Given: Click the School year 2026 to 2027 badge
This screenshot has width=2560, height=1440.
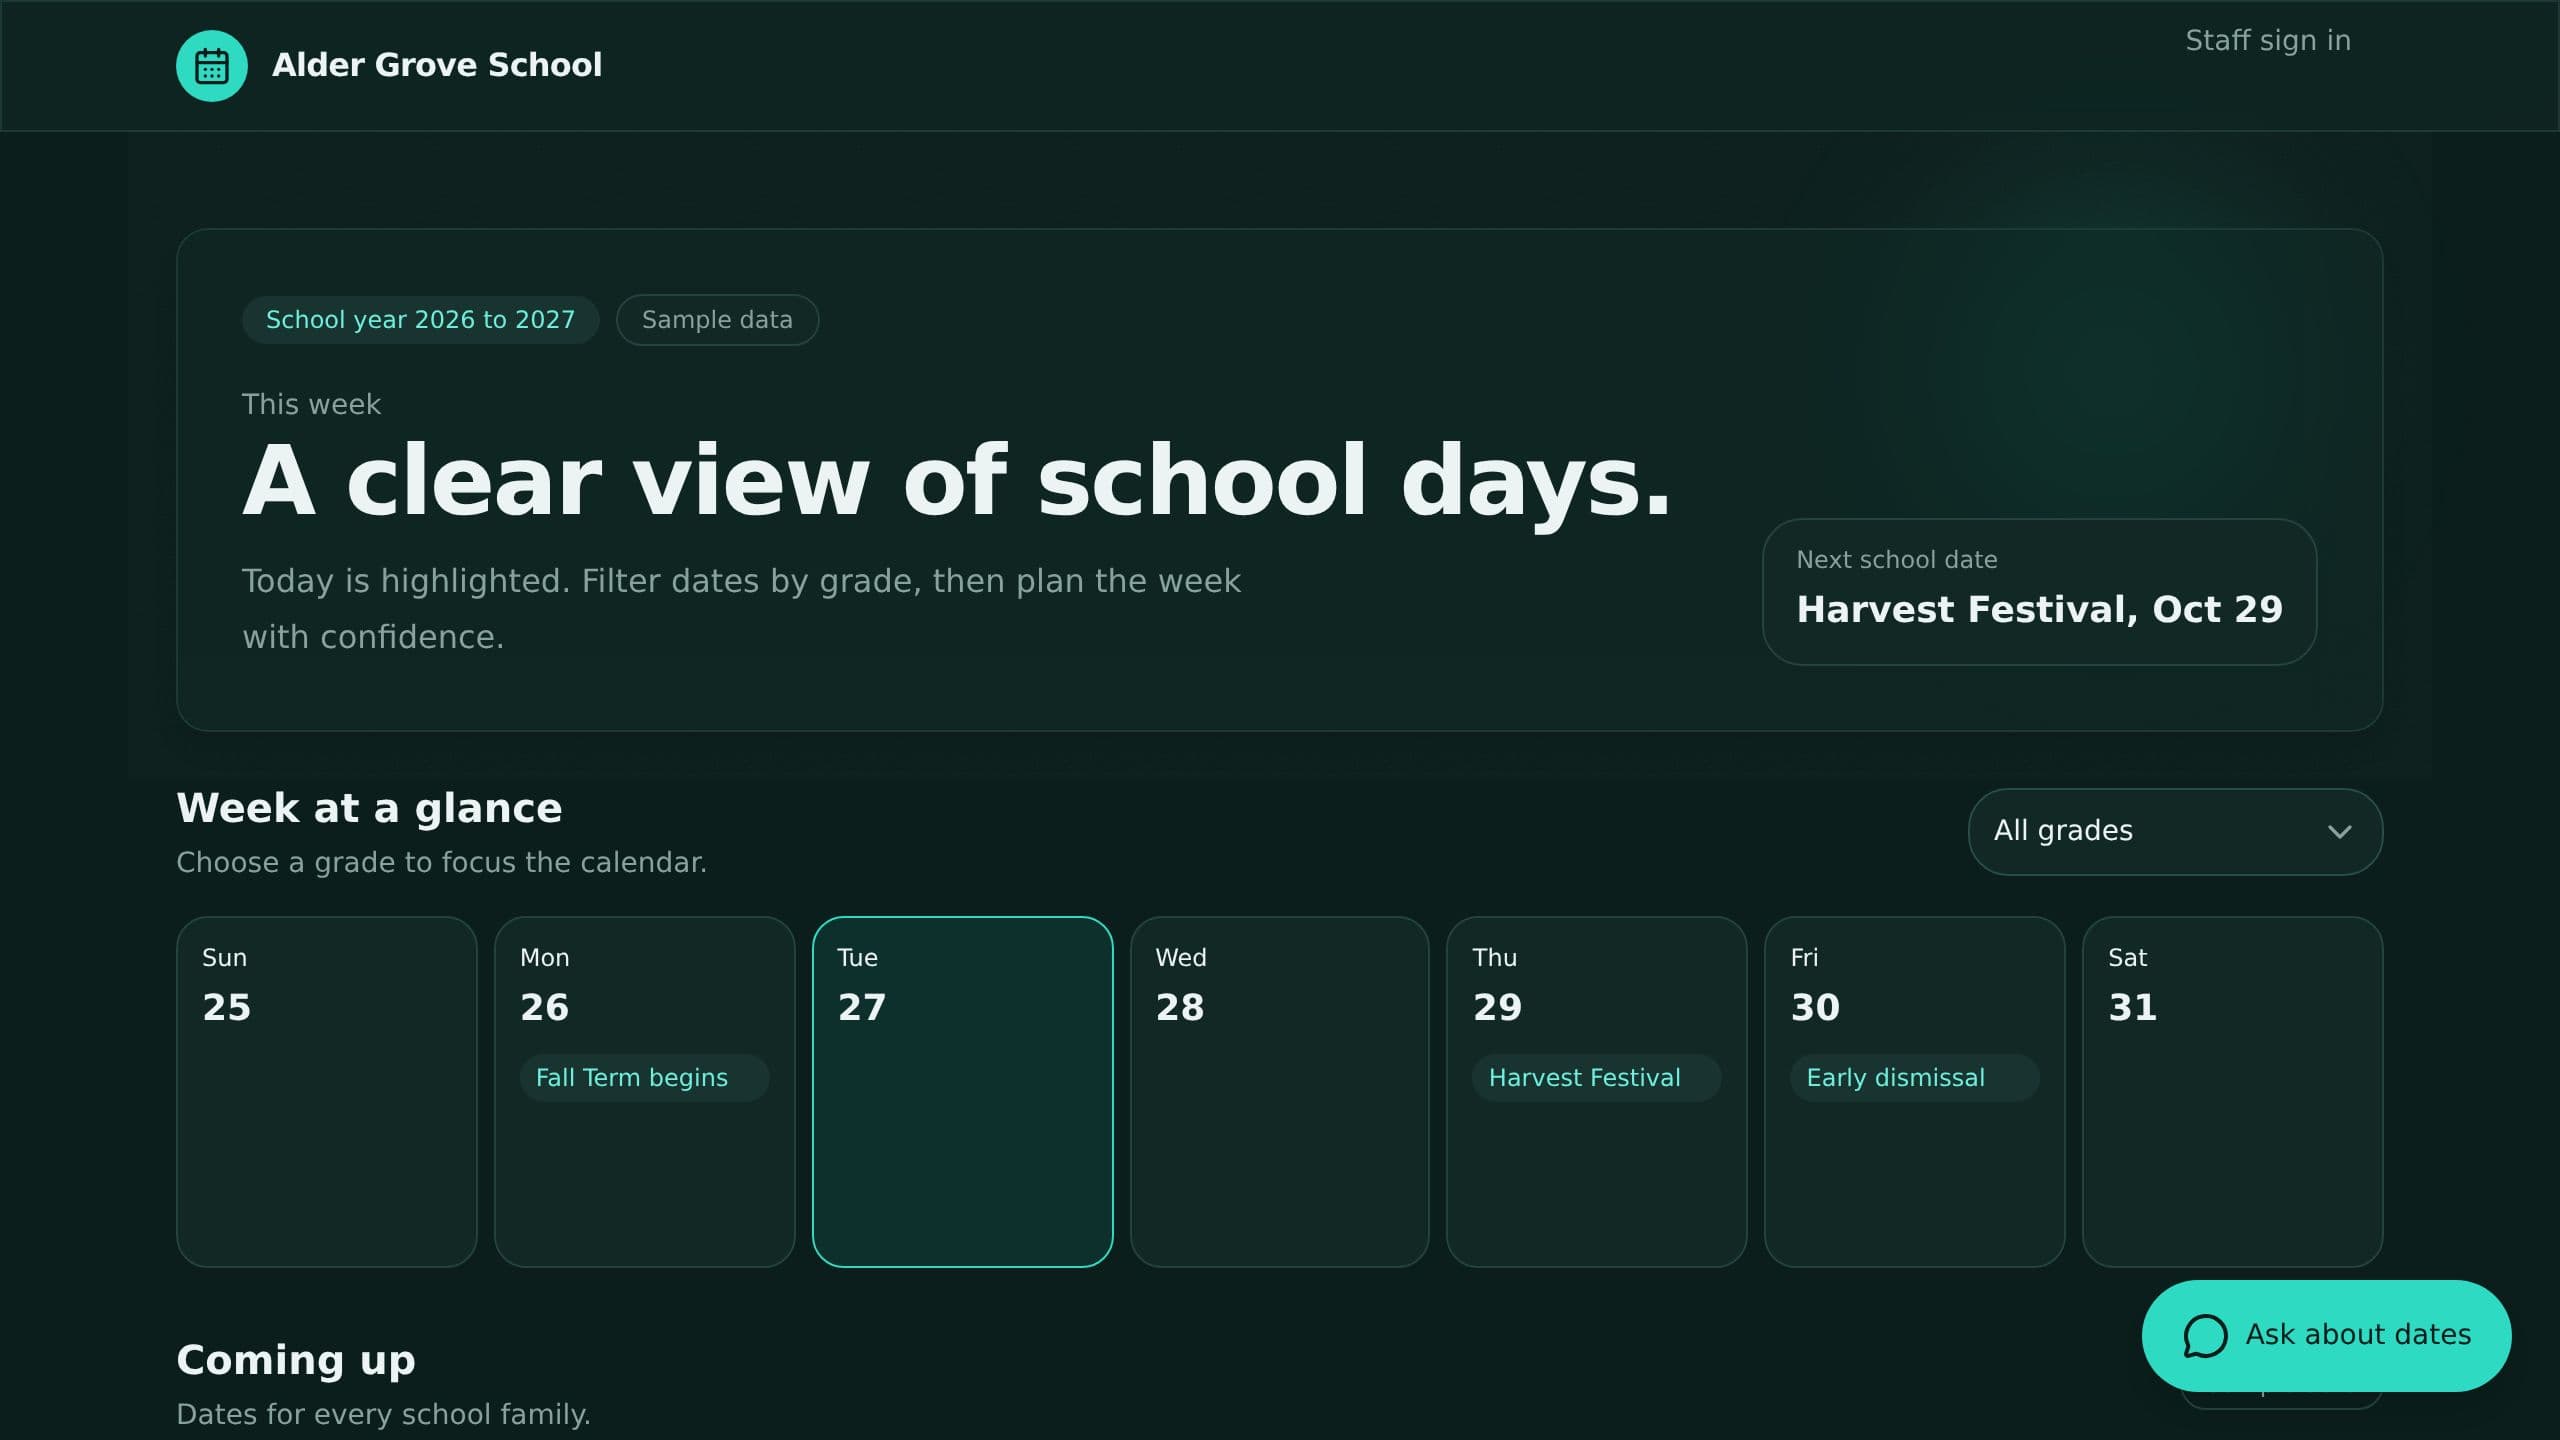Looking at the screenshot, I should 420,320.
